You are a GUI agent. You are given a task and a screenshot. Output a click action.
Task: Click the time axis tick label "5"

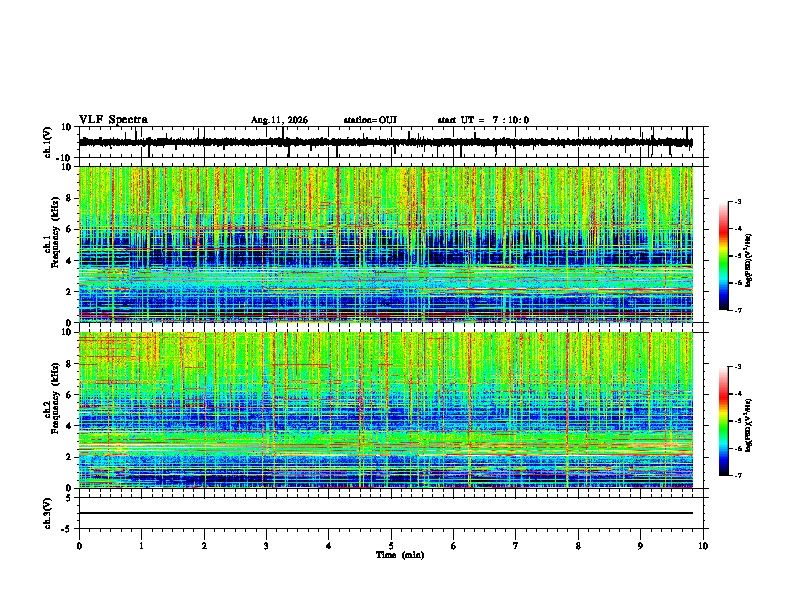pos(391,546)
